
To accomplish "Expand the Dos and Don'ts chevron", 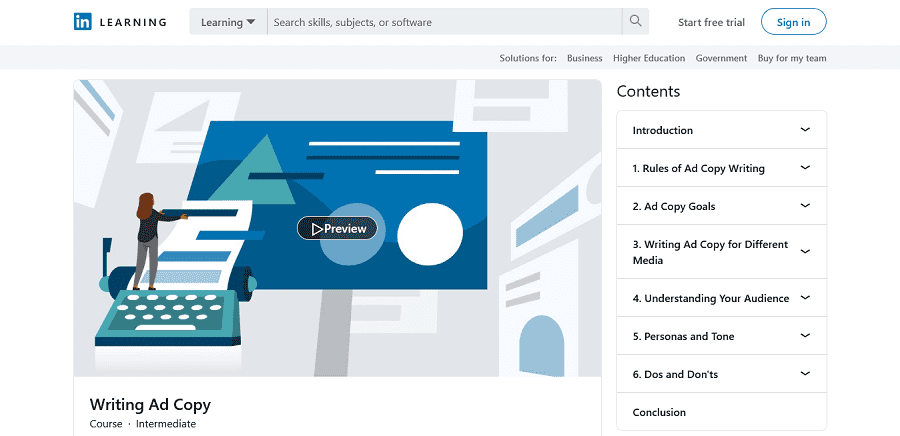I will (x=805, y=374).
